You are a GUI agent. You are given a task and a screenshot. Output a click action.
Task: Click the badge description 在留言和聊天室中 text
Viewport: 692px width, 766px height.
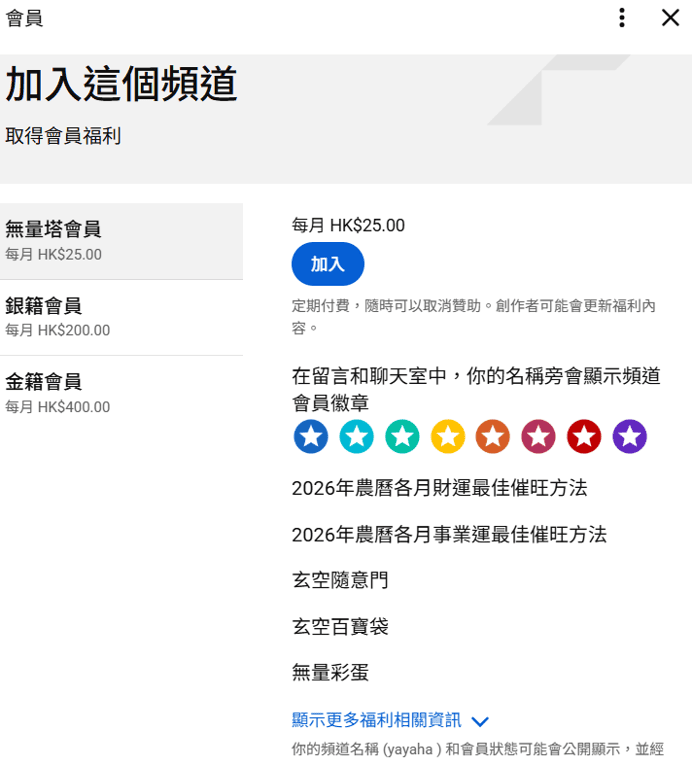(x=476, y=389)
